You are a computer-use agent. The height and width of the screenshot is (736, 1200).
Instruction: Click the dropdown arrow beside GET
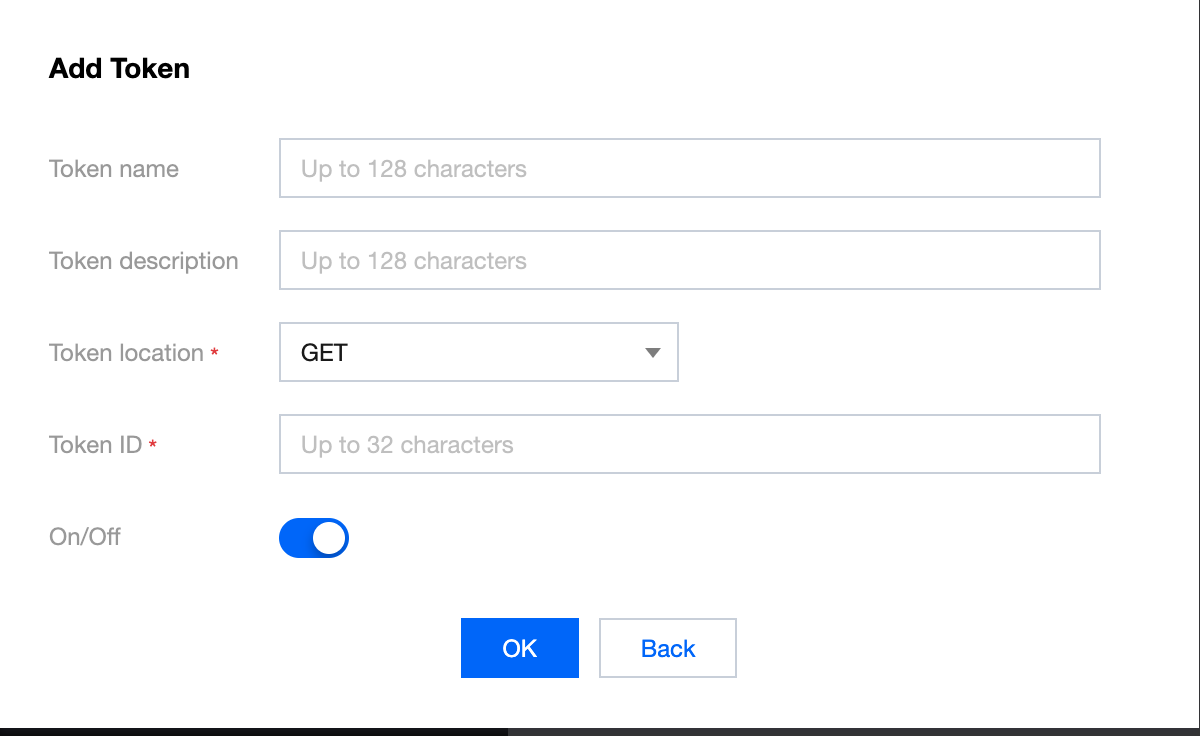[653, 353]
